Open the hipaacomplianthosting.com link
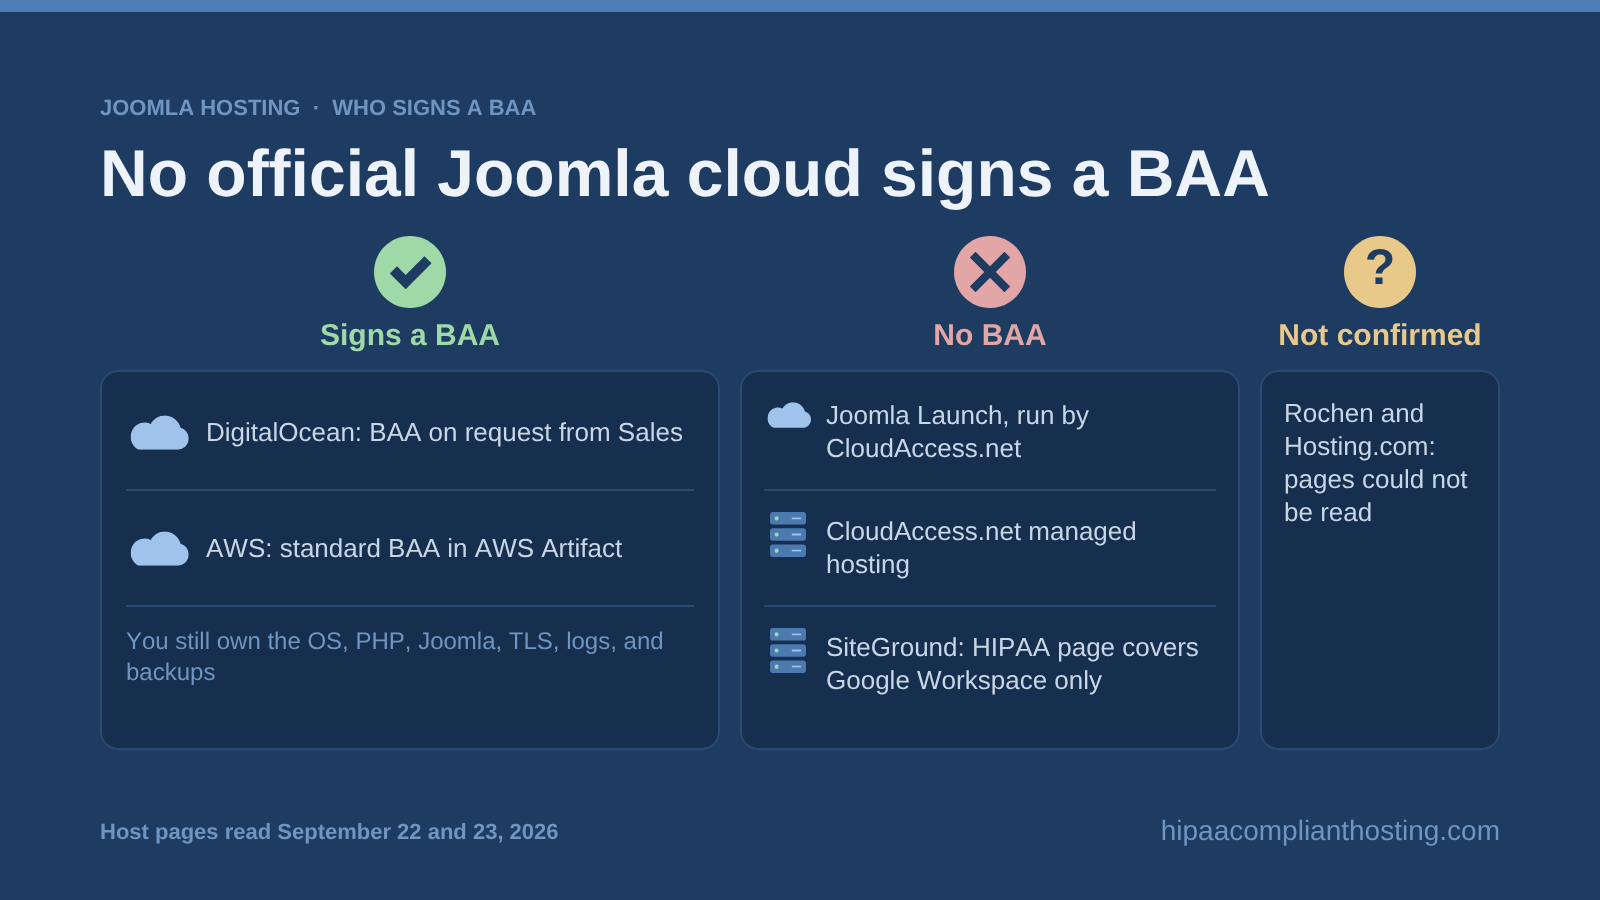This screenshot has height=900, width=1600. coord(1330,831)
